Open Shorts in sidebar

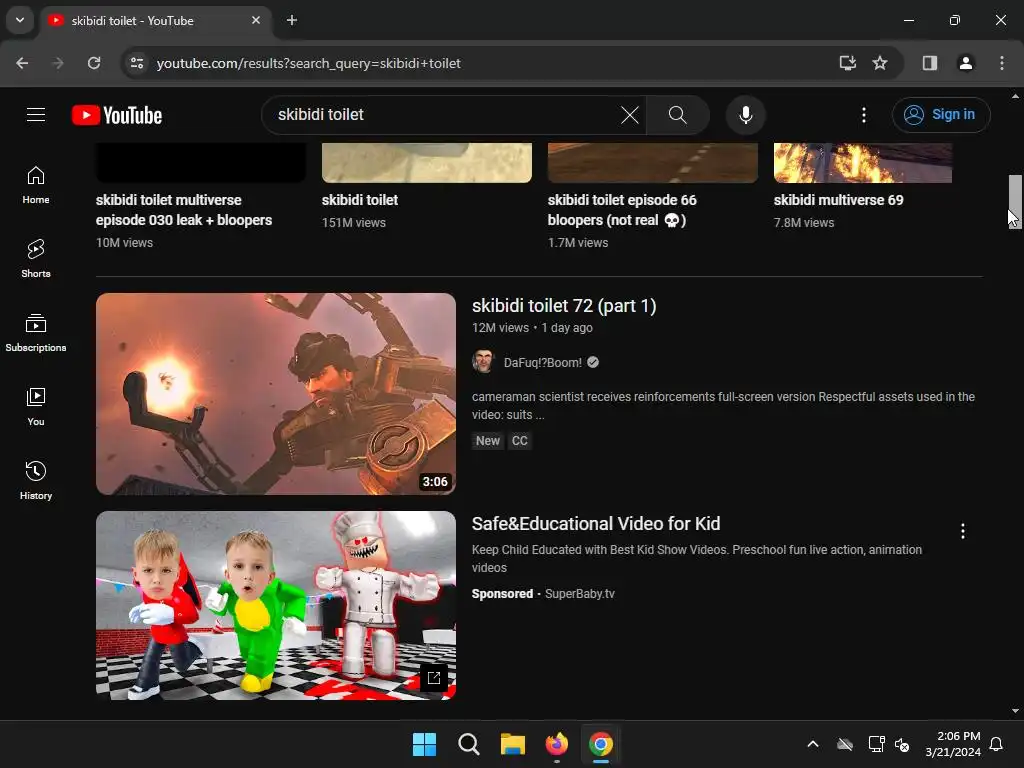(36, 259)
